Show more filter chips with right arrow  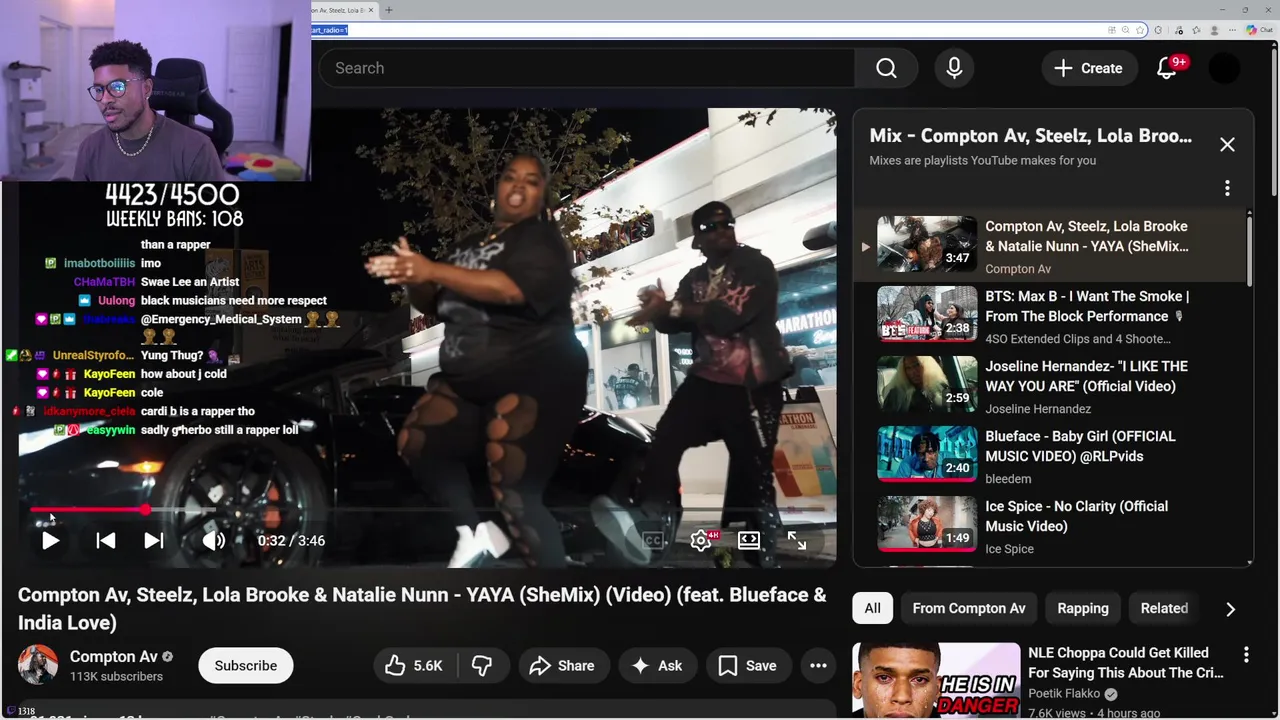pyautogui.click(x=1231, y=608)
